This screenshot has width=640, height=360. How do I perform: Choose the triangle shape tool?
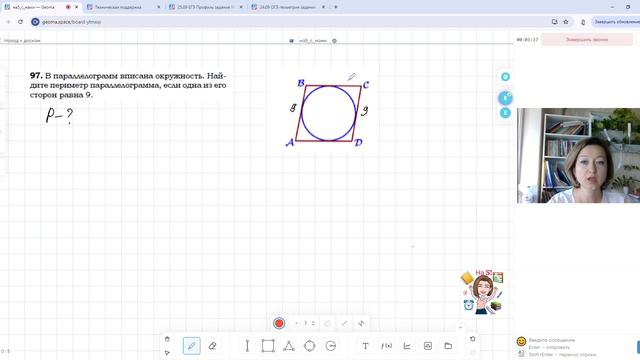pyautogui.click(x=289, y=346)
